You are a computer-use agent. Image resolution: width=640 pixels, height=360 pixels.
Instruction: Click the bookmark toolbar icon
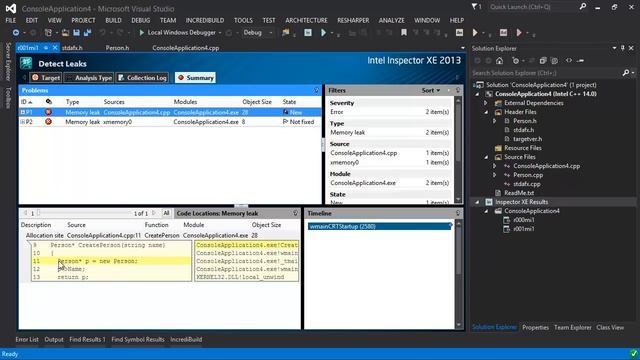coord(404,33)
